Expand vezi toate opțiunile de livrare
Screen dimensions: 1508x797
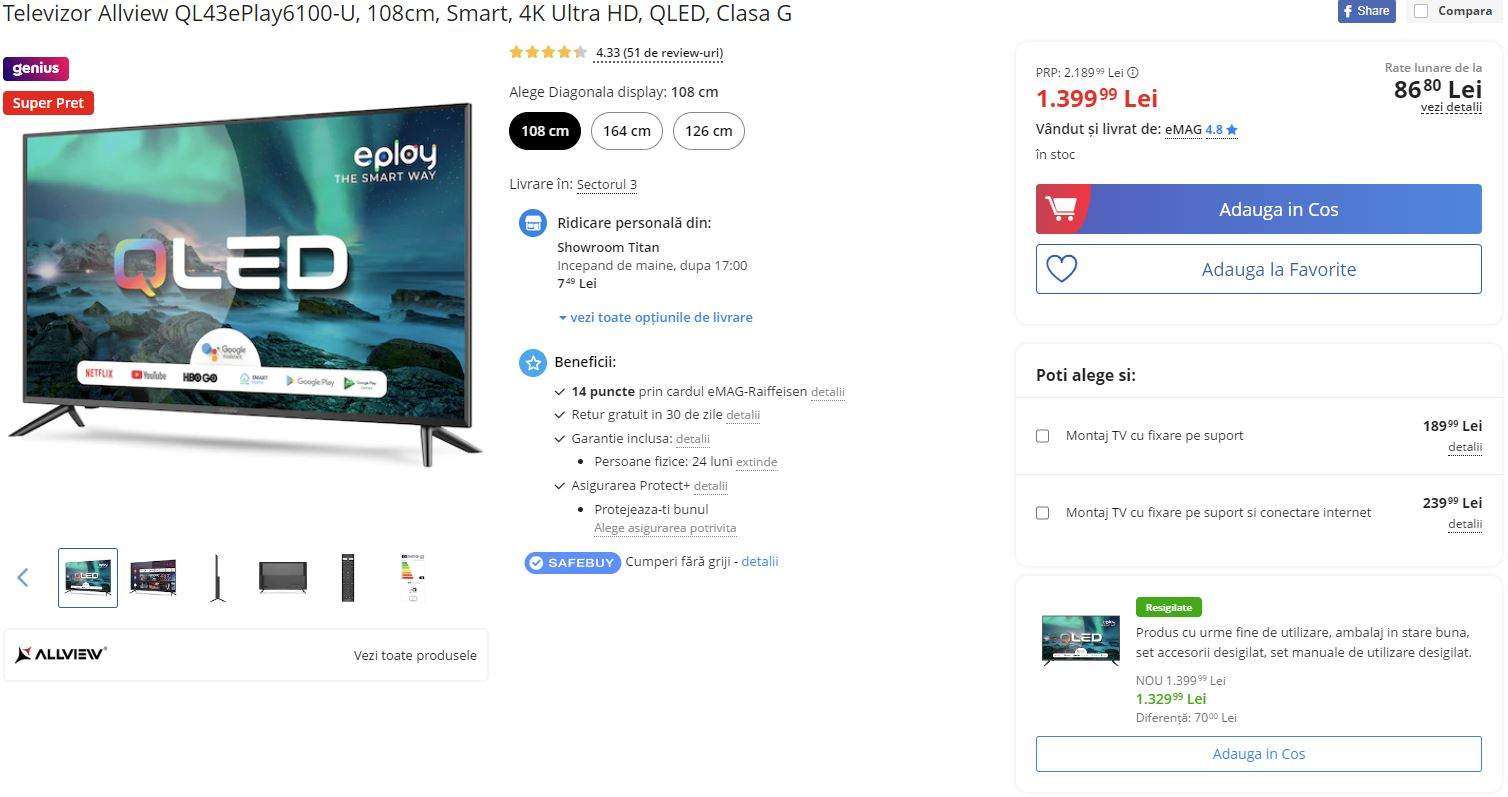(656, 317)
